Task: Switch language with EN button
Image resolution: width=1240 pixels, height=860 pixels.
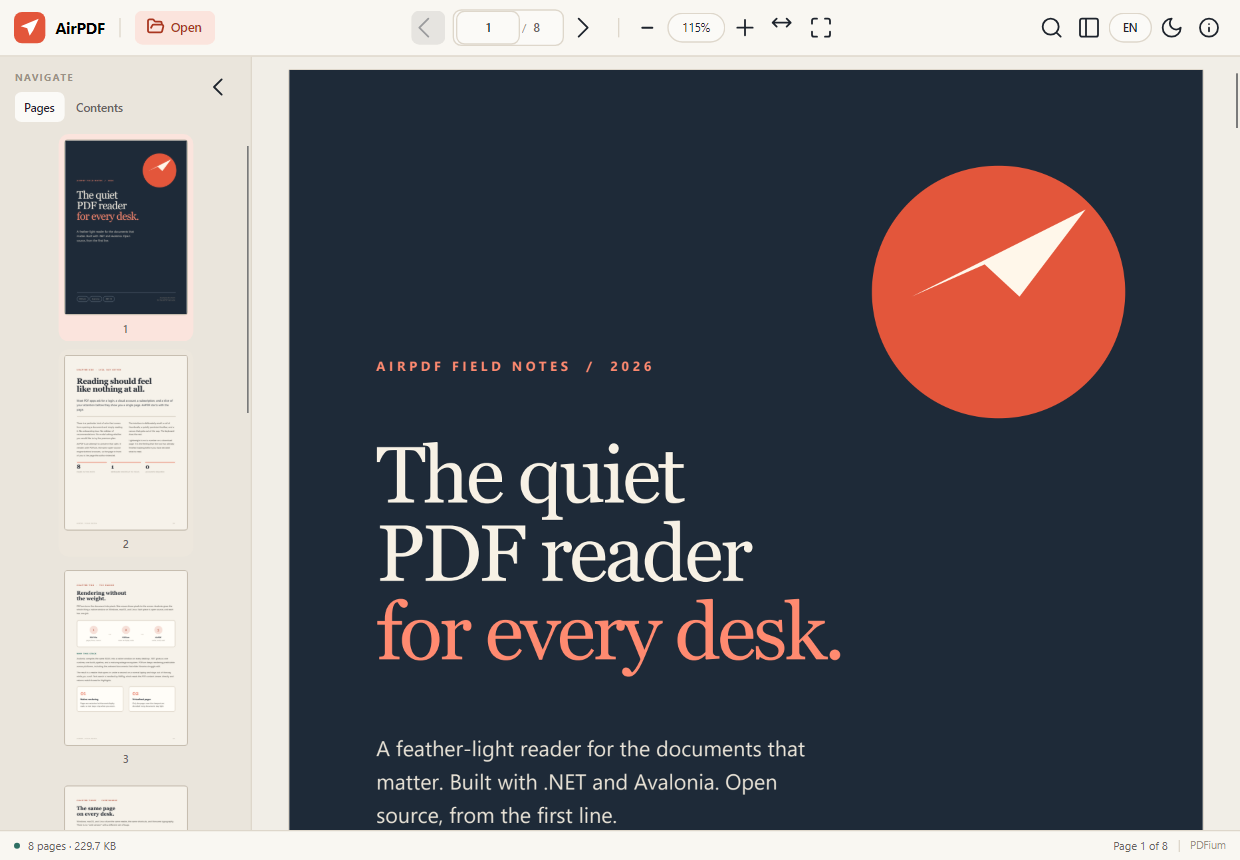Action: 1130,28
